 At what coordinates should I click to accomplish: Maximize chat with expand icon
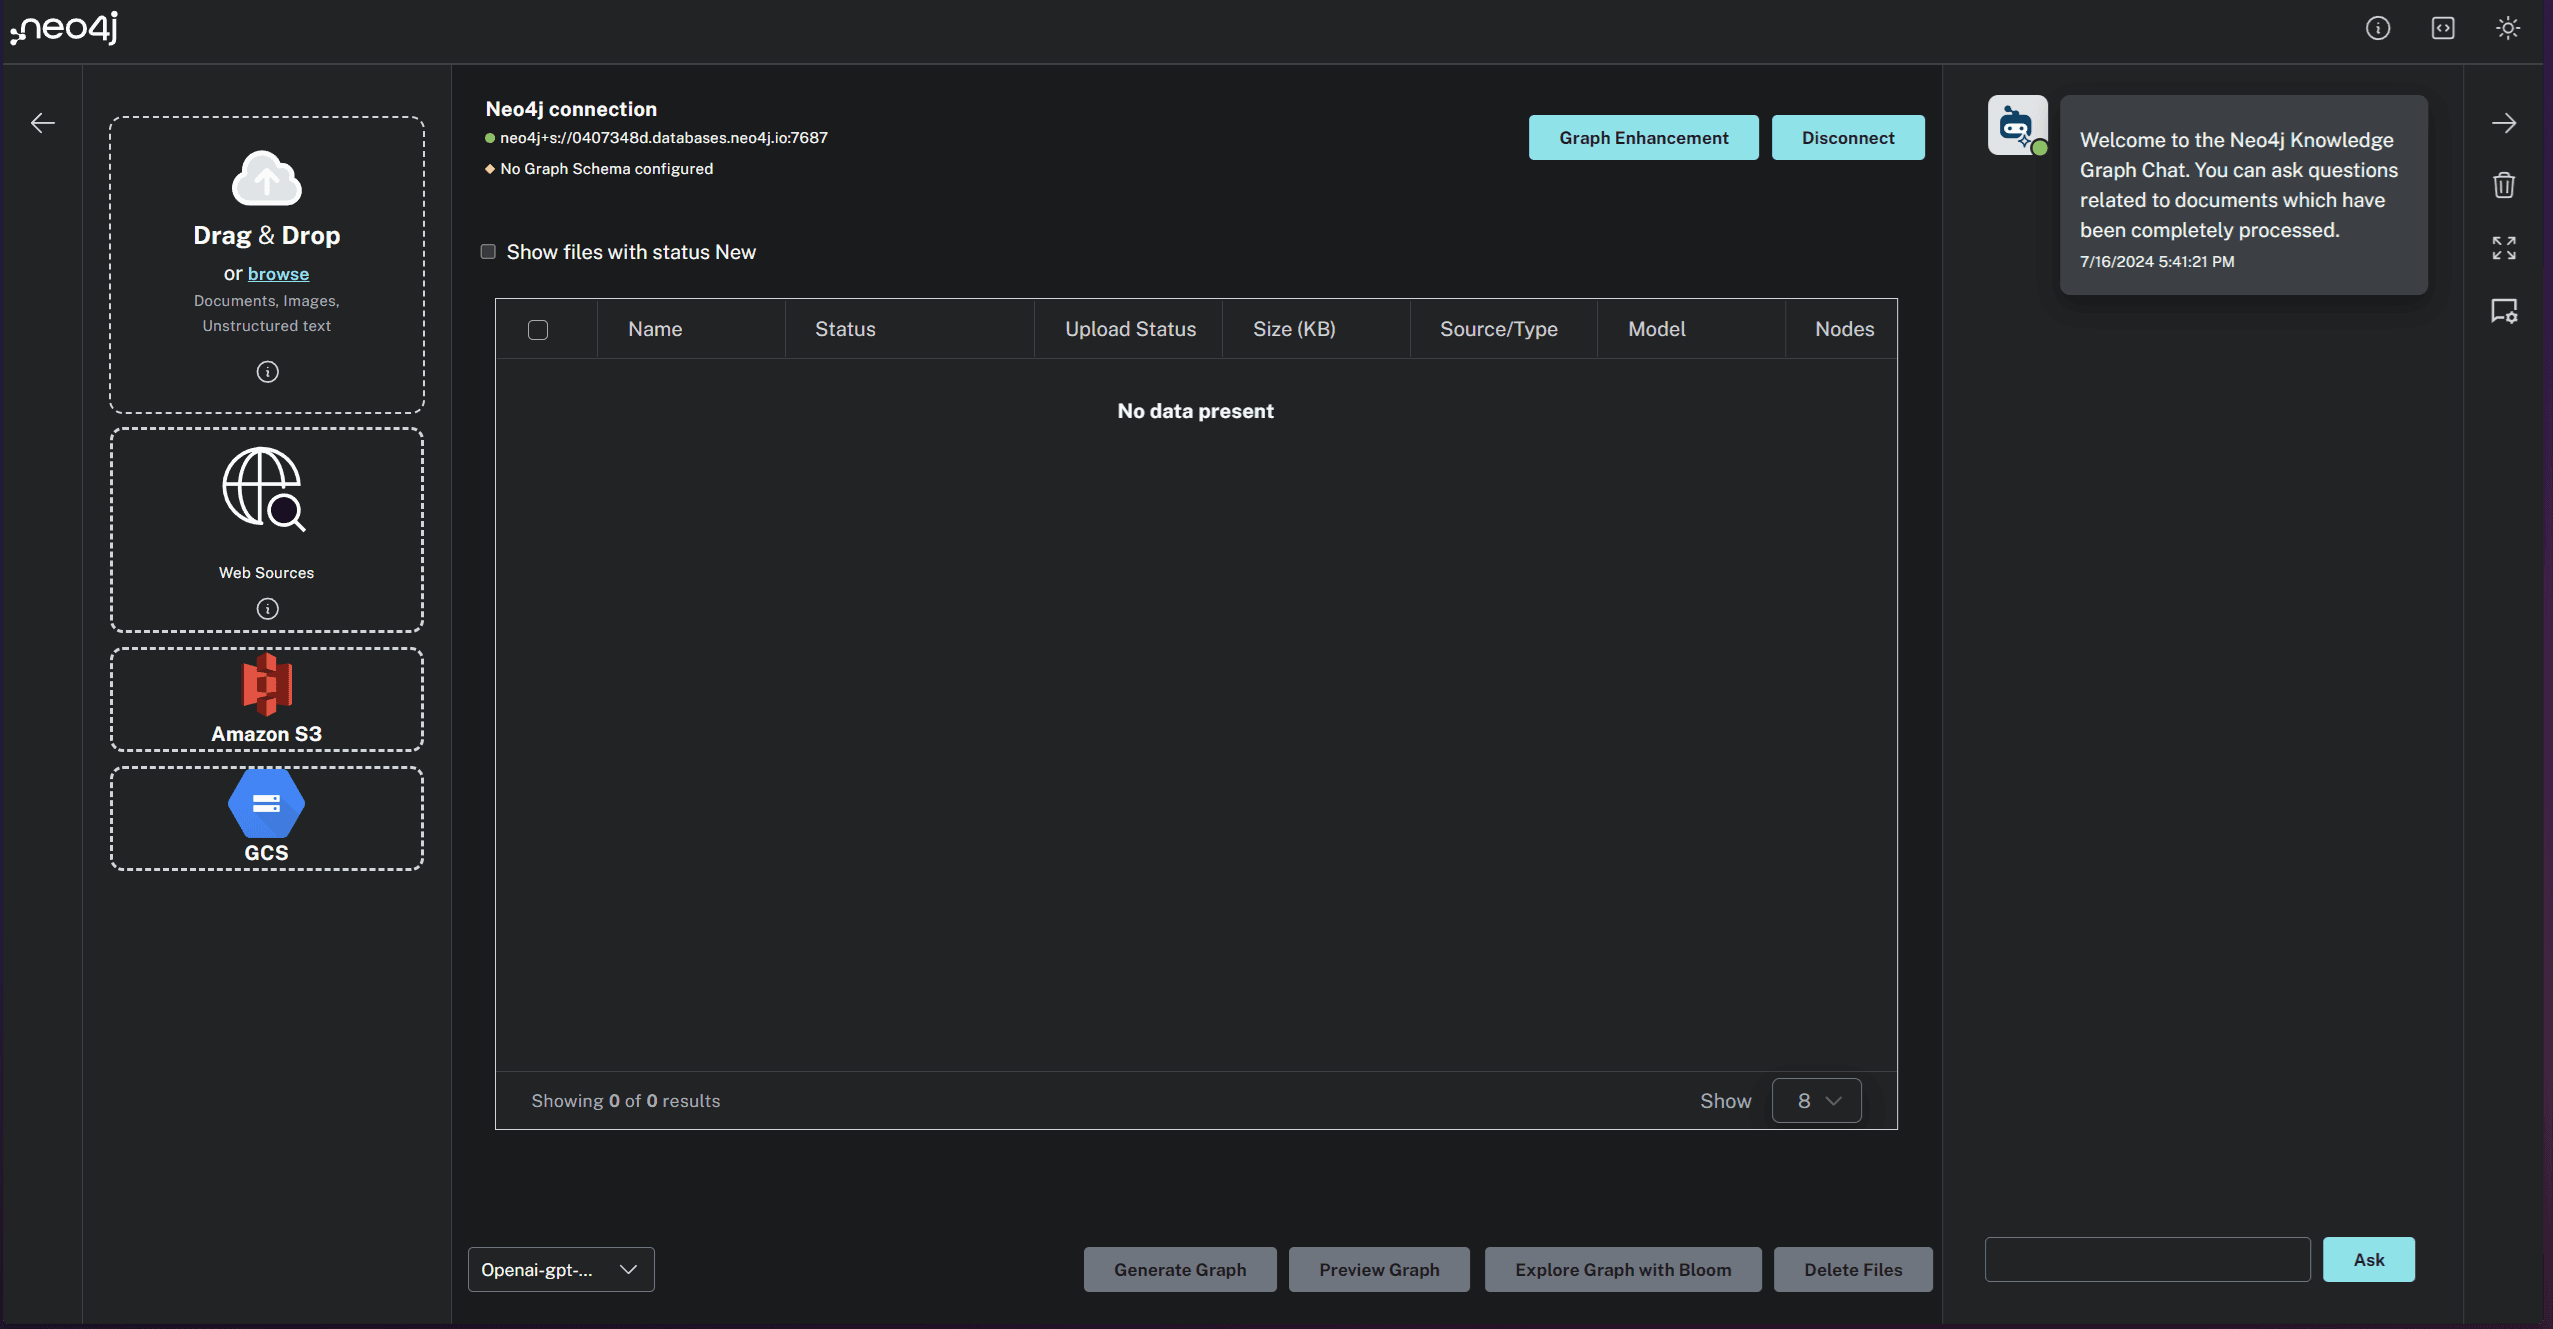coord(2504,248)
